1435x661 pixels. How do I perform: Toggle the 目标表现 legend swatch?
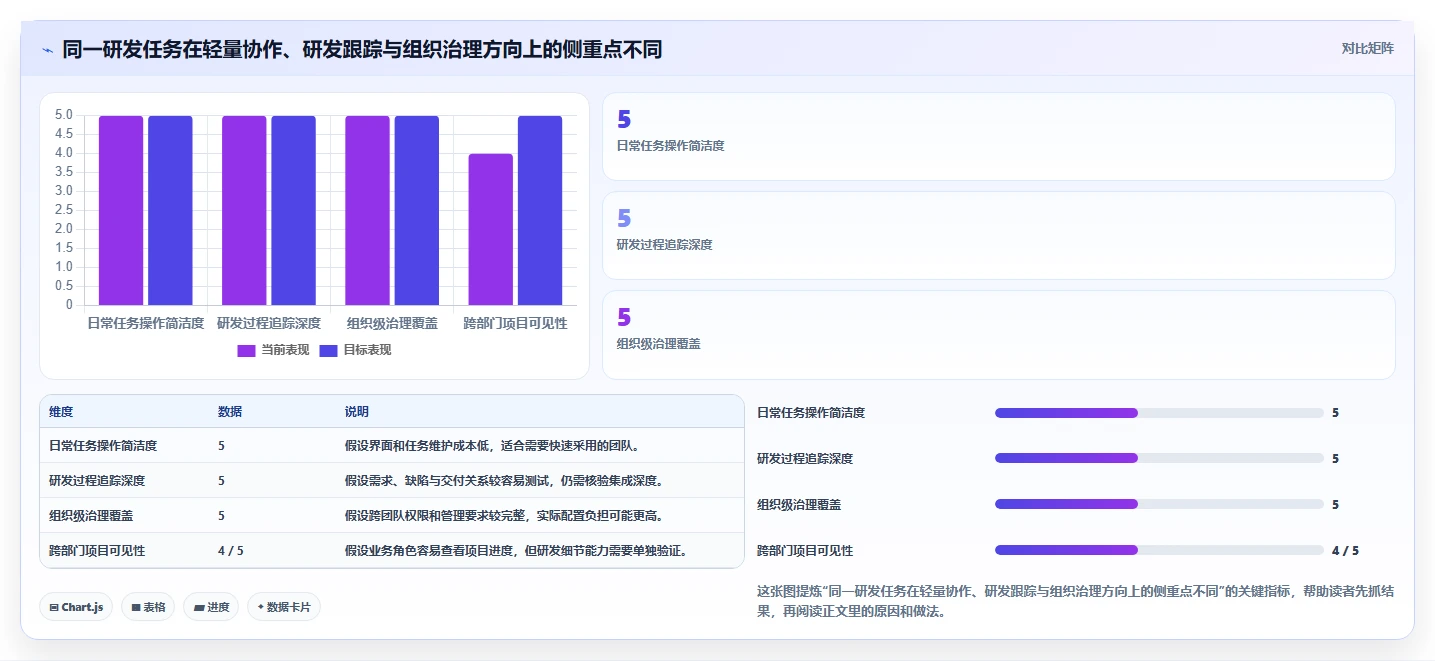point(328,350)
